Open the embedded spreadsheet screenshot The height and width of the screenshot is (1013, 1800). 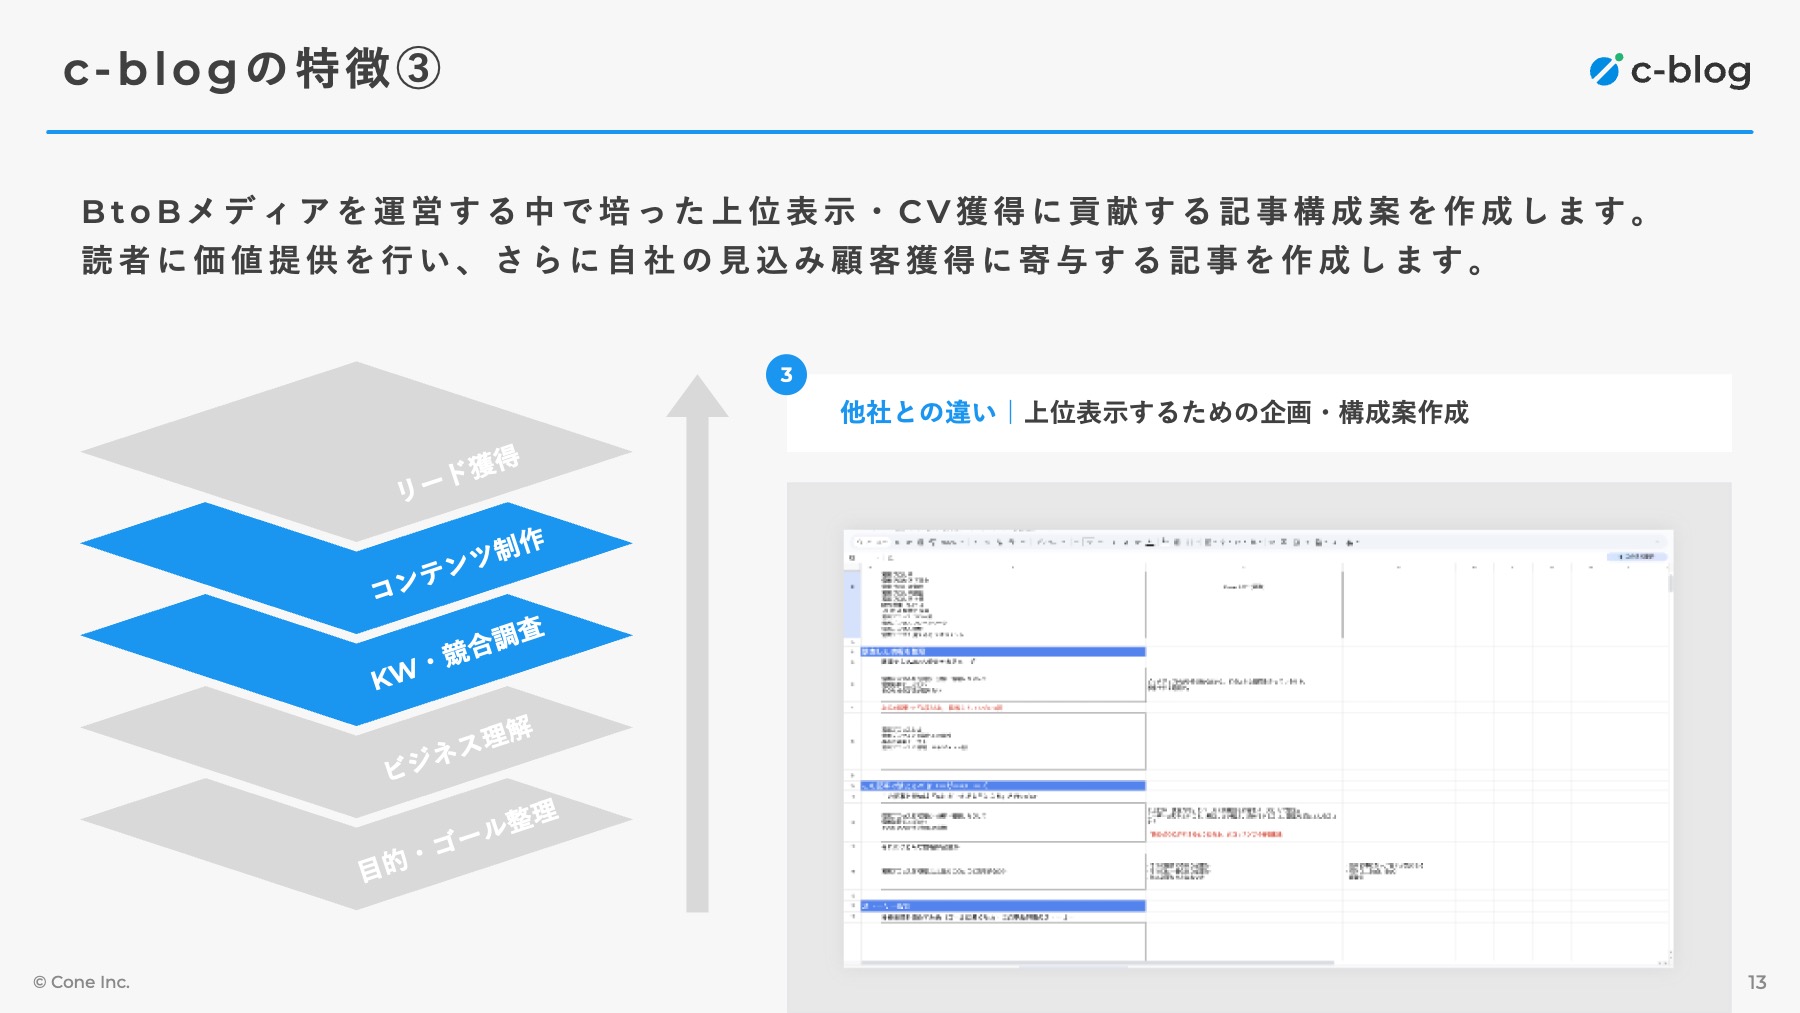1258,748
